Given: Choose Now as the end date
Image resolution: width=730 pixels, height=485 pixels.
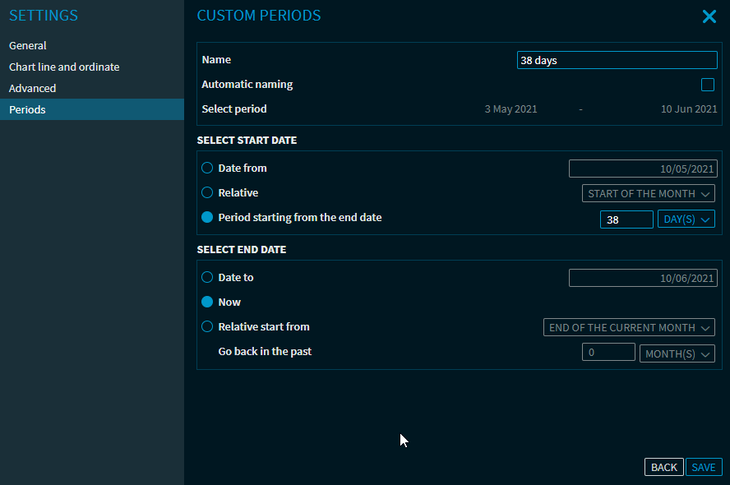Looking at the screenshot, I should (207, 302).
